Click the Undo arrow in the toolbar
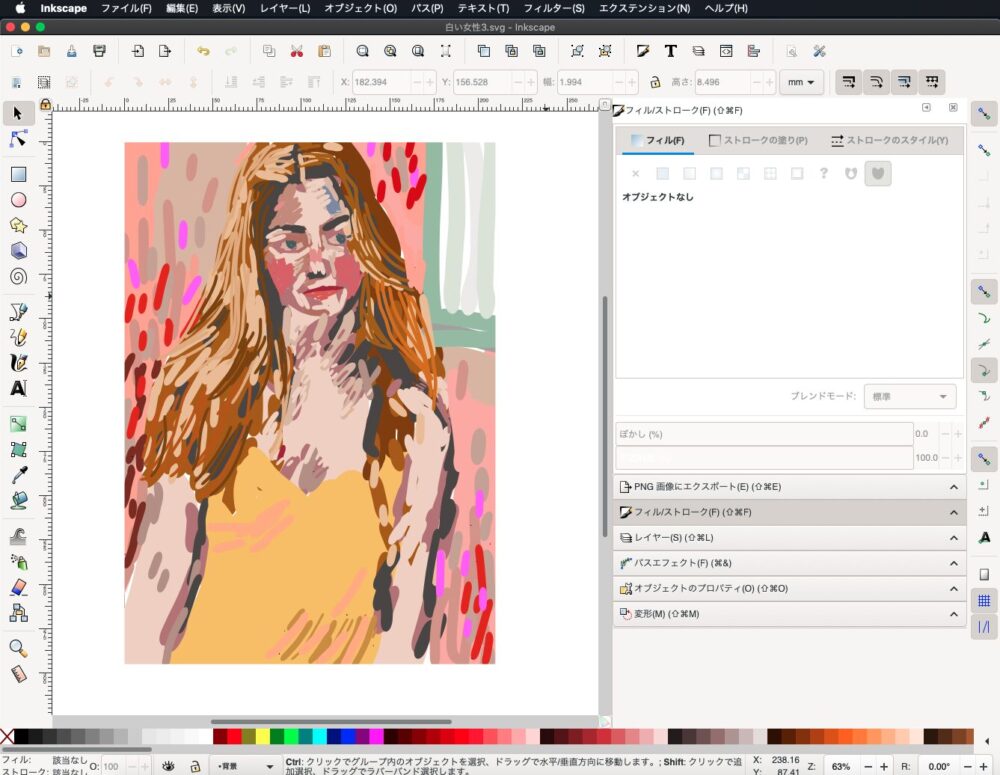Viewport: 1000px width, 775px height. 203,51
